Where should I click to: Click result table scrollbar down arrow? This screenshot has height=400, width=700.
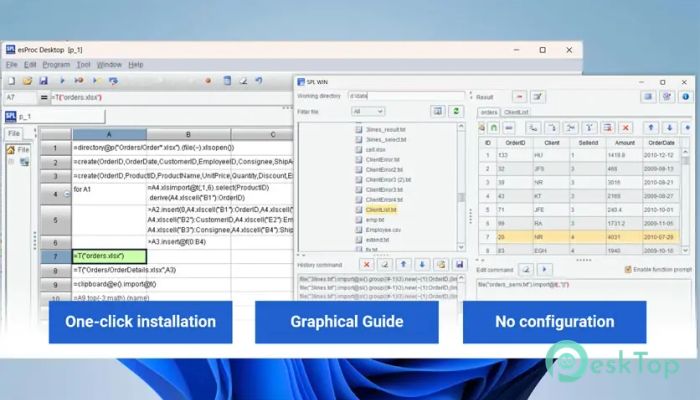(x=686, y=251)
